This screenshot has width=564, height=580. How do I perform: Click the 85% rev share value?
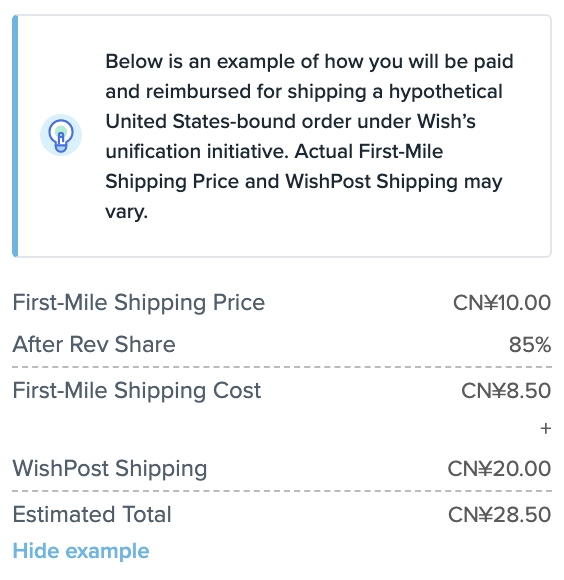coord(530,345)
